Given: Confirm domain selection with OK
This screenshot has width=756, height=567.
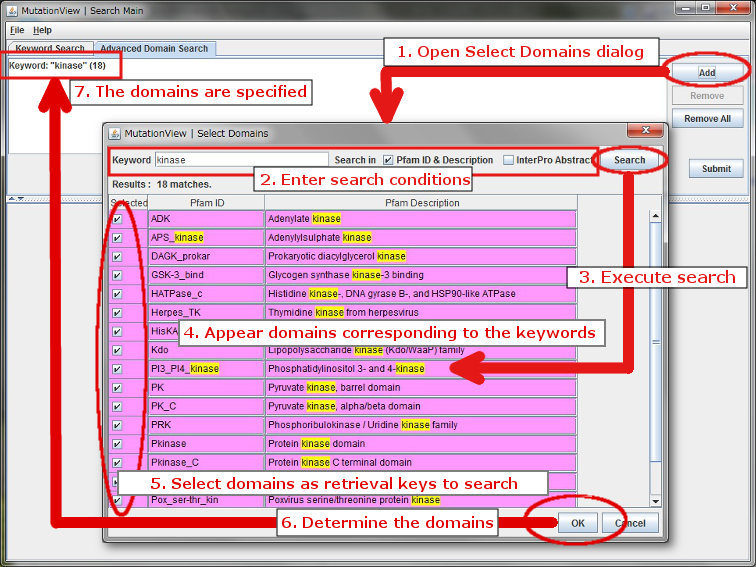Looking at the screenshot, I should pyautogui.click(x=577, y=523).
